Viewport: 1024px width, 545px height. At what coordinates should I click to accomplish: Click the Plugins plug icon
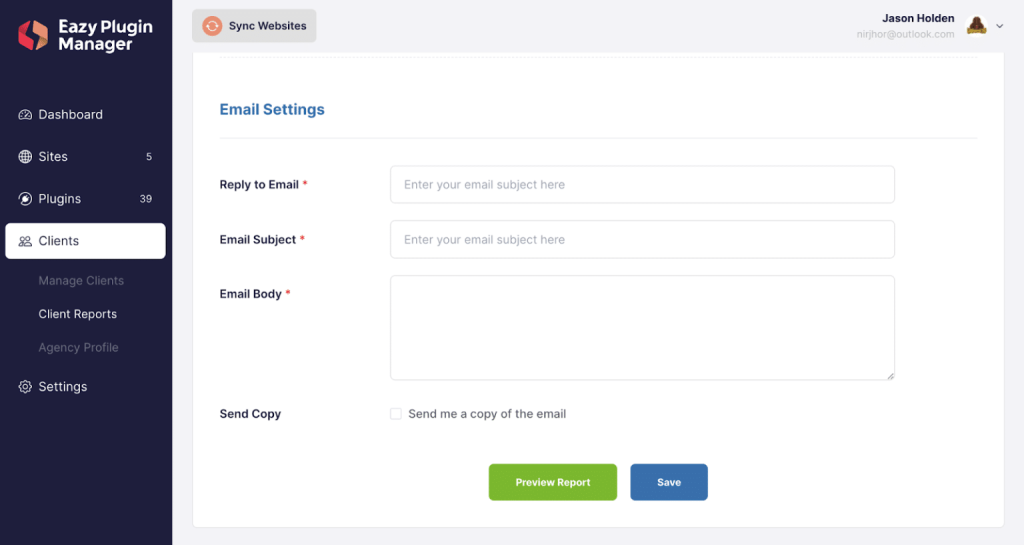25,199
